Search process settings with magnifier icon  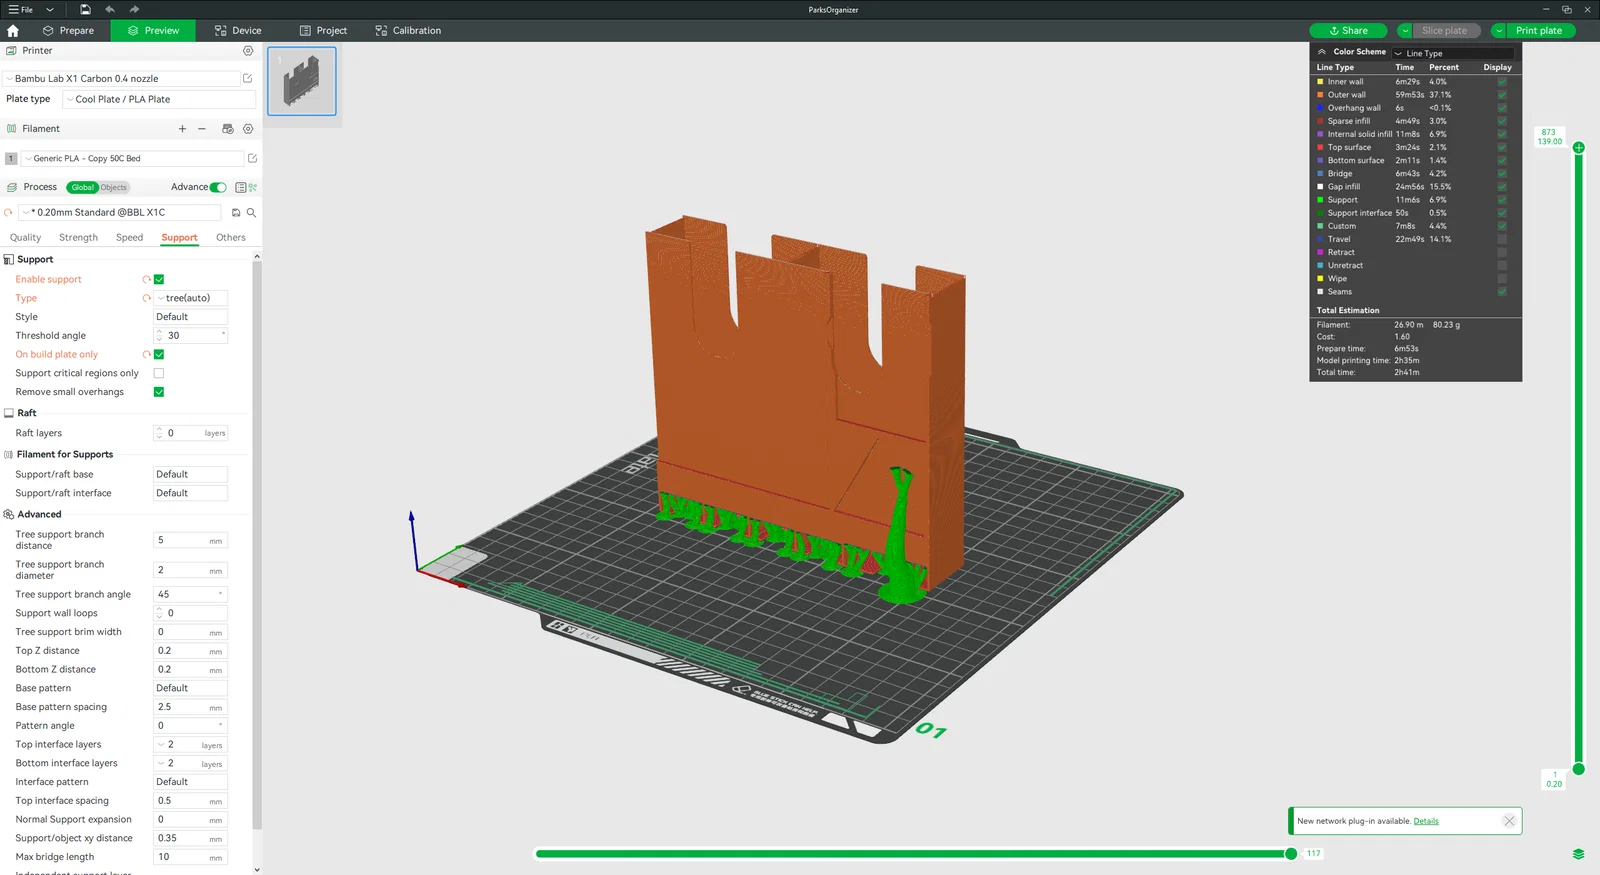[x=252, y=213]
